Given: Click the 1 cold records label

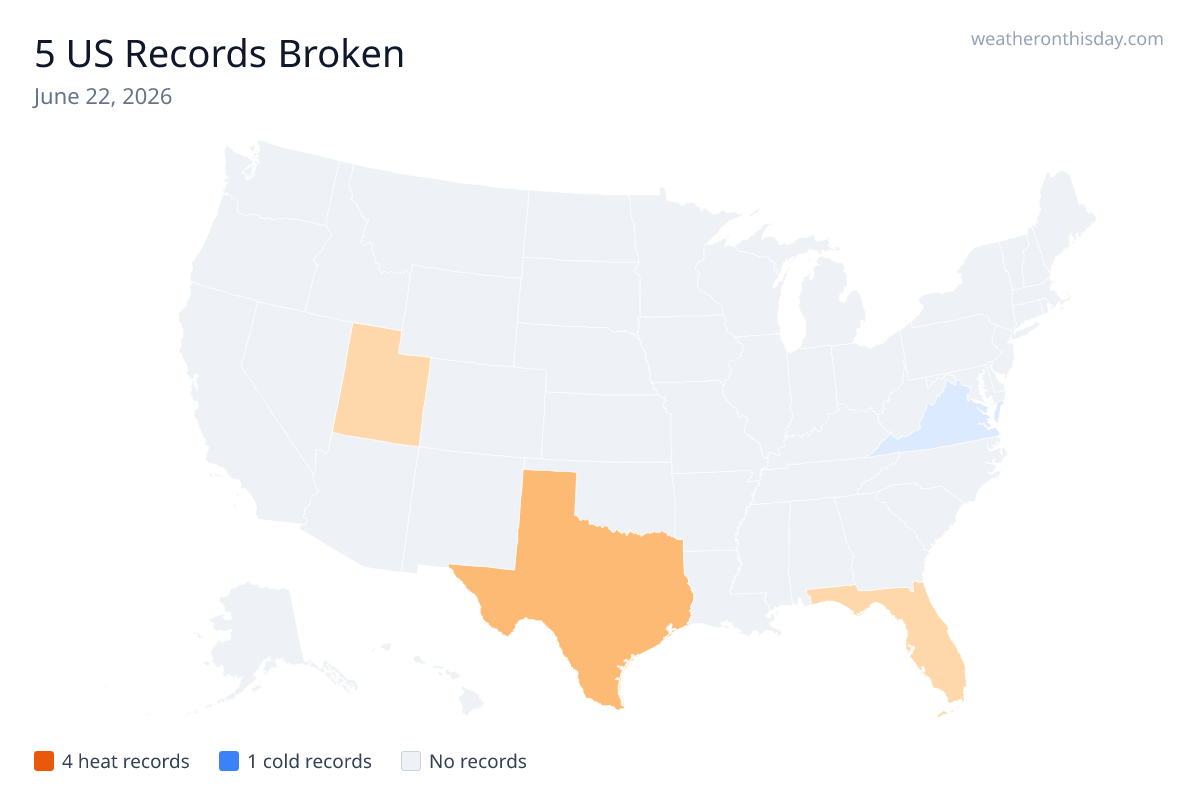Looking at the screenshot, I should [x=310, y=761].
